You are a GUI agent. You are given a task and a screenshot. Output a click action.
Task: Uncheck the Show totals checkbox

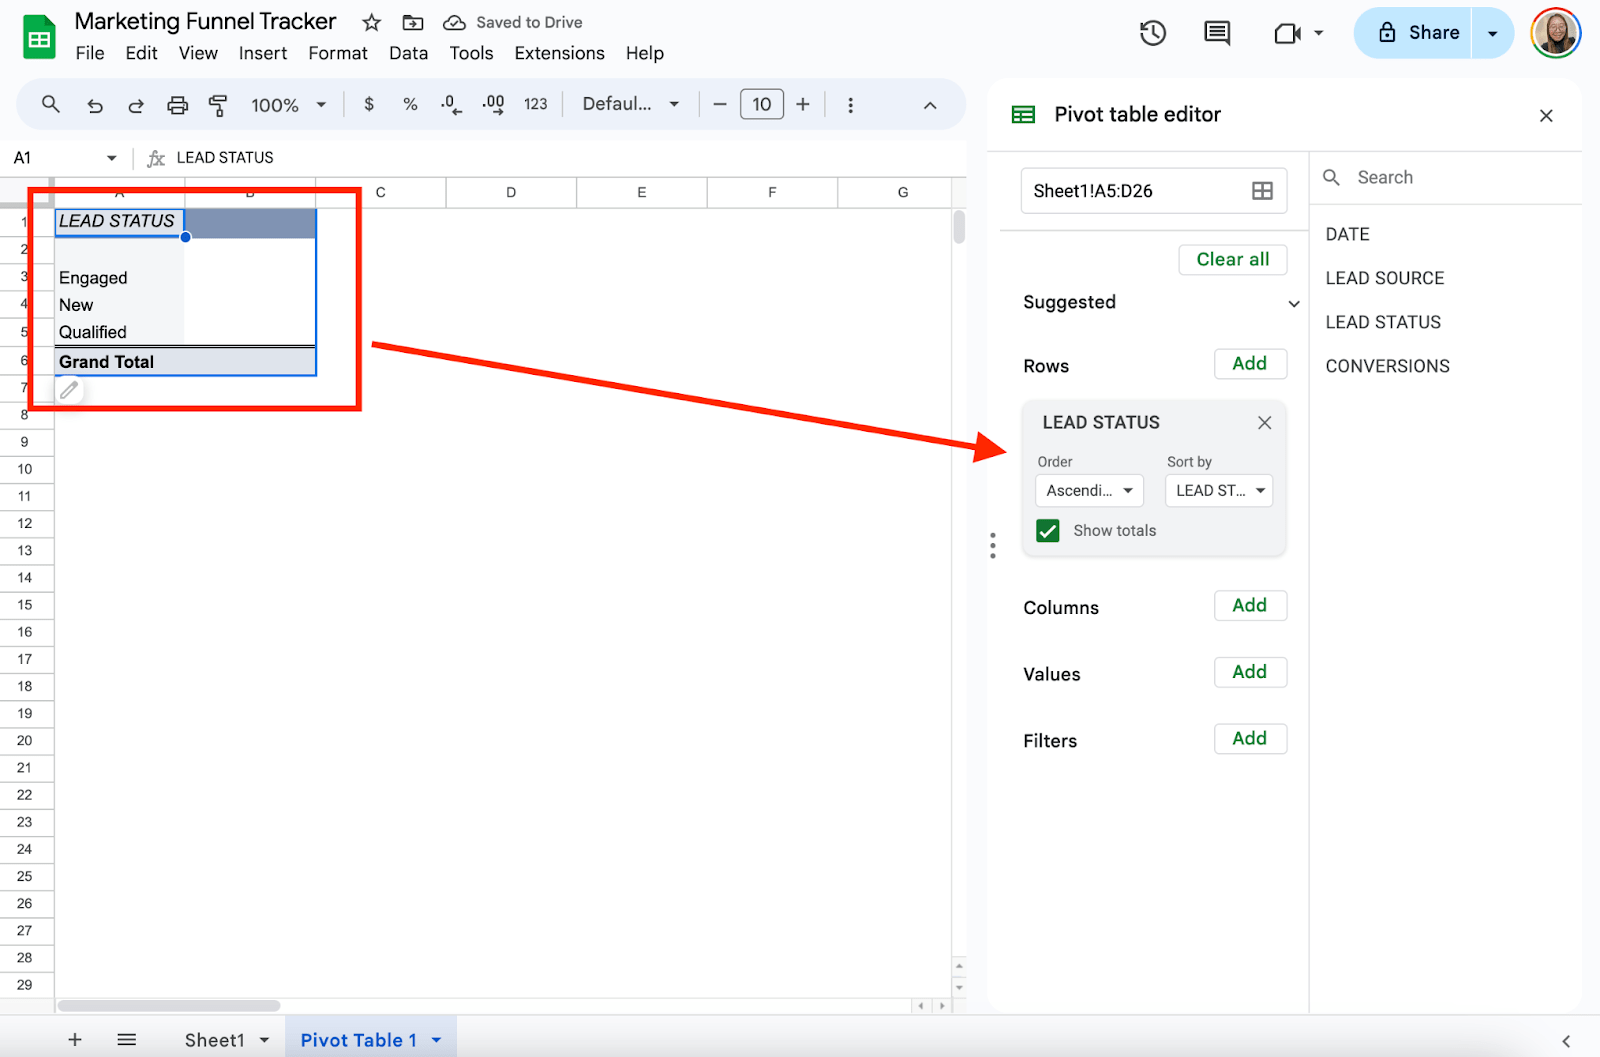click(1048, 531)
